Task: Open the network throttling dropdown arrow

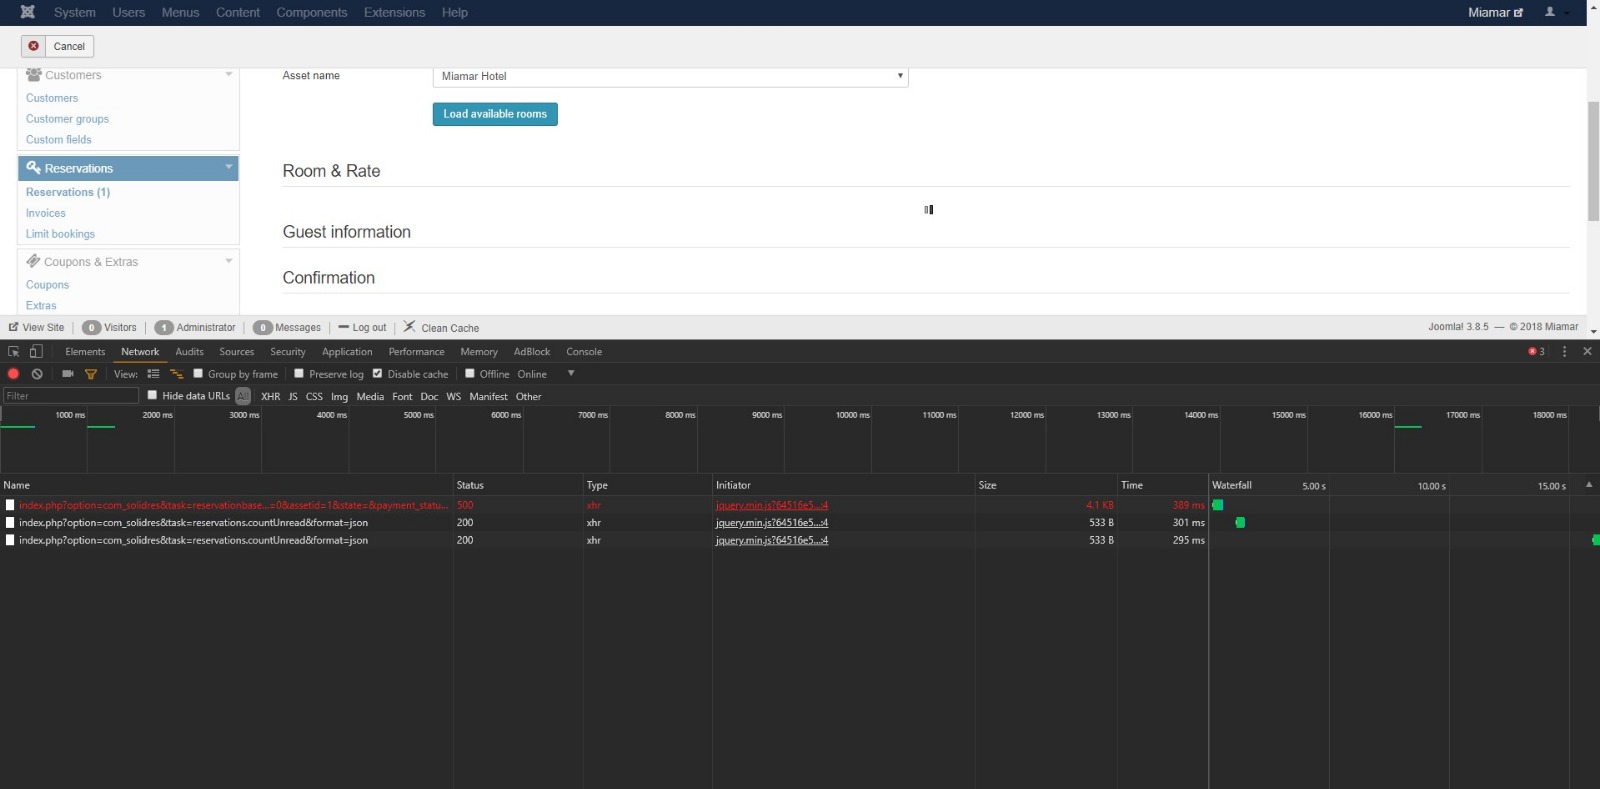Action: coord(571,374)
